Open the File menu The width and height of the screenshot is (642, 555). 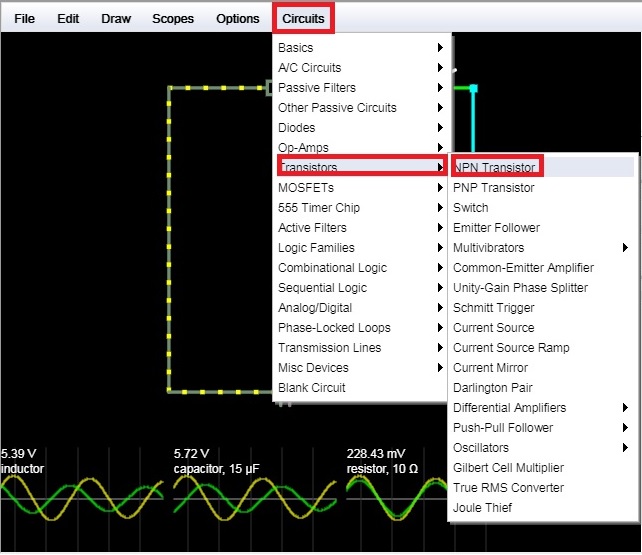coord(24,19)
